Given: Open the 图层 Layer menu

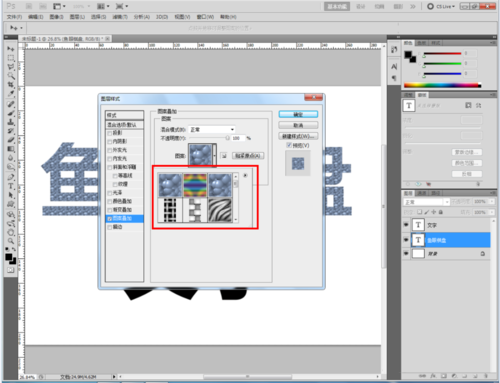Looking at the screenshot, I should tap(77, 17).
